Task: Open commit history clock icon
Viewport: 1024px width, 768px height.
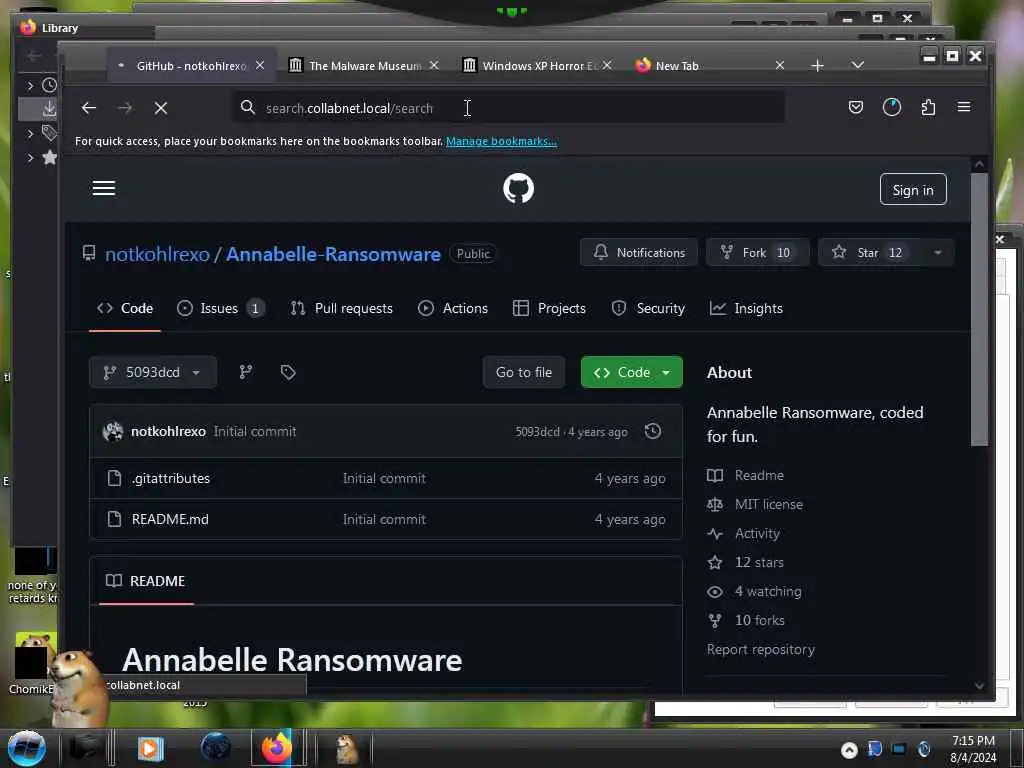Action: click(x=652, y=431)
